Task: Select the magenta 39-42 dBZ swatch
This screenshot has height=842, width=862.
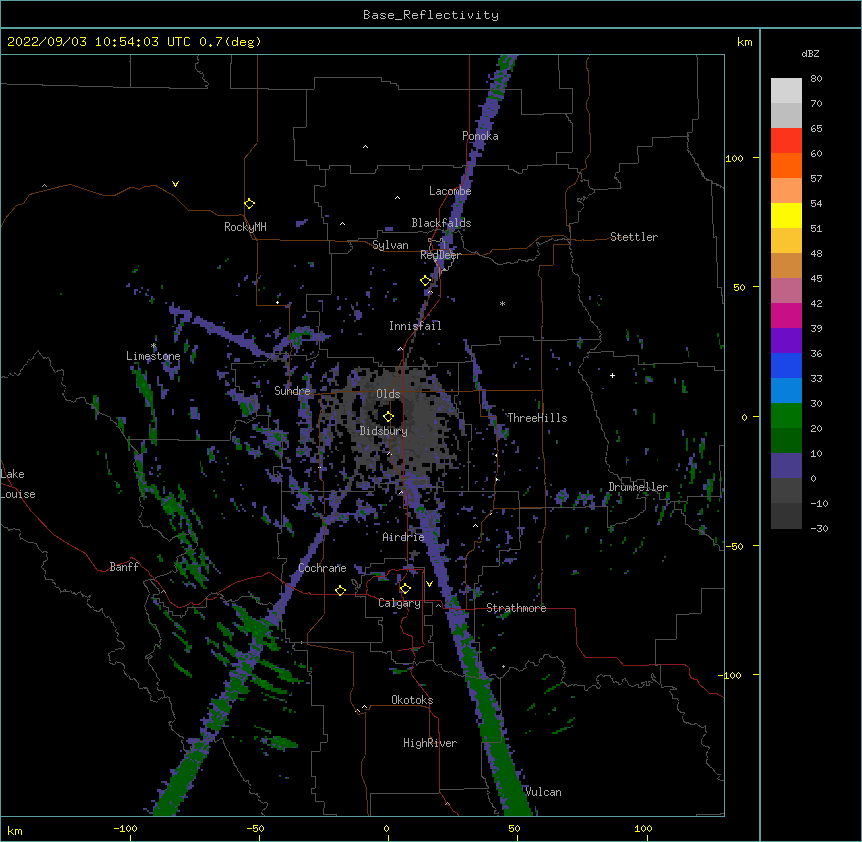Action: tap(786, 315)
